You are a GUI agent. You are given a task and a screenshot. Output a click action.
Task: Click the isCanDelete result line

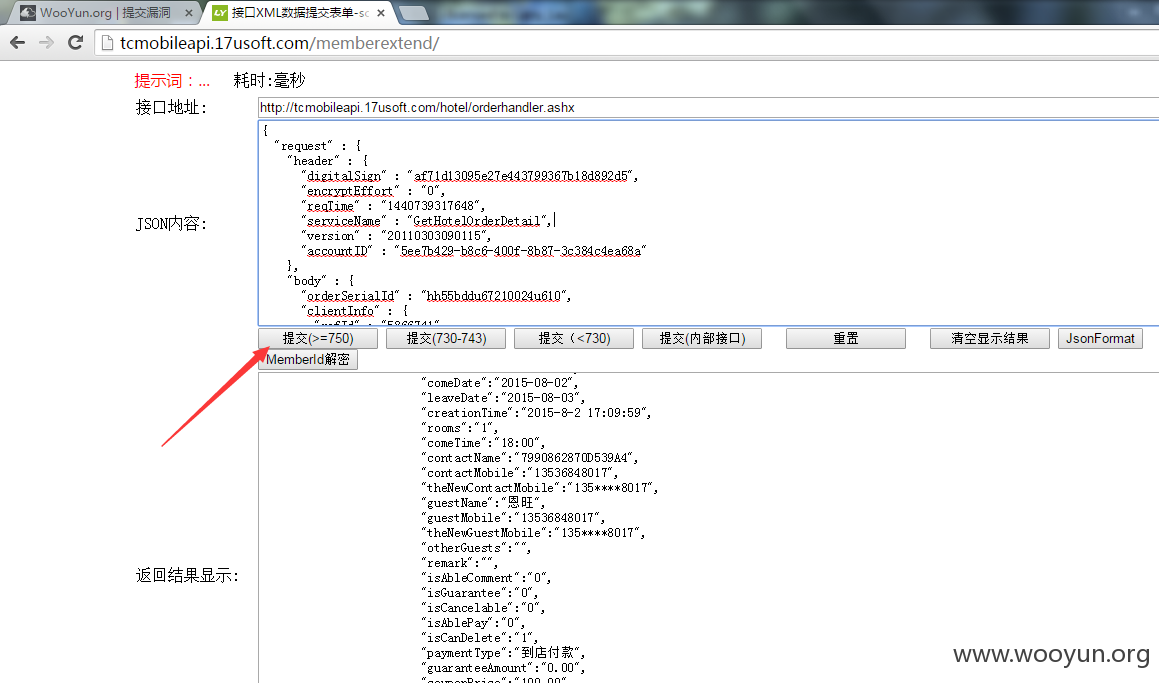pos(480,638)
